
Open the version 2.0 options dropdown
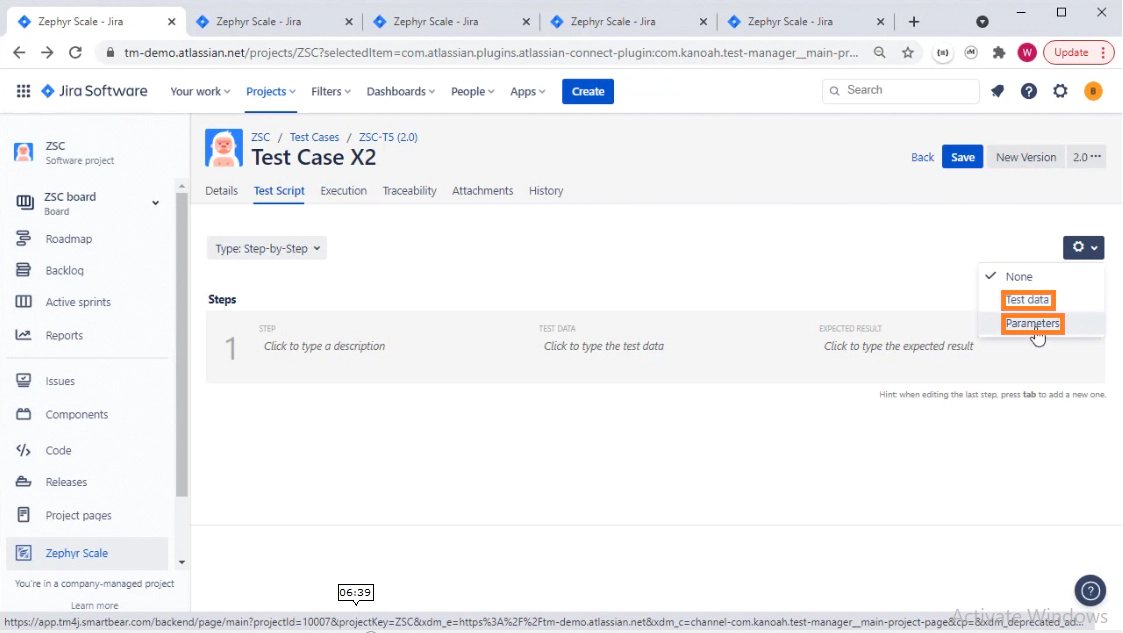tap(1086, 157)
